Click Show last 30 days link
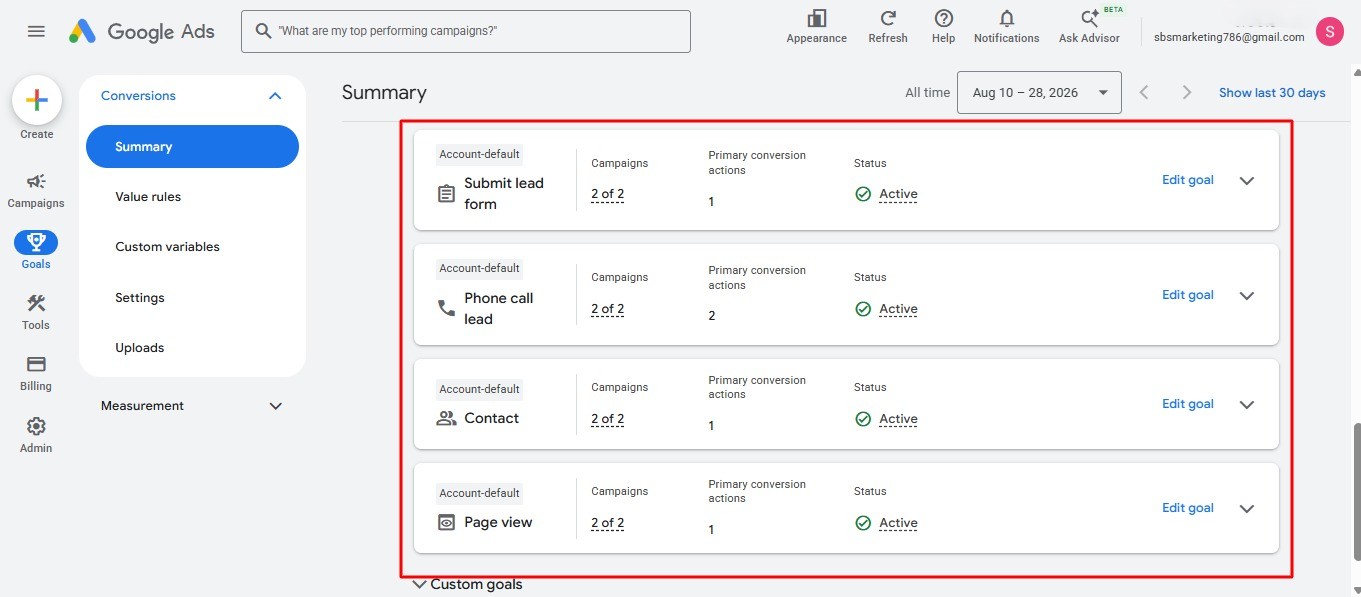 [x=1272, y=92]
